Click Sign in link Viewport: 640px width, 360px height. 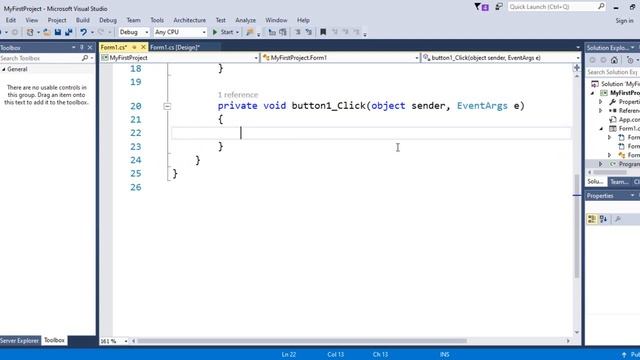pos(624,20)
